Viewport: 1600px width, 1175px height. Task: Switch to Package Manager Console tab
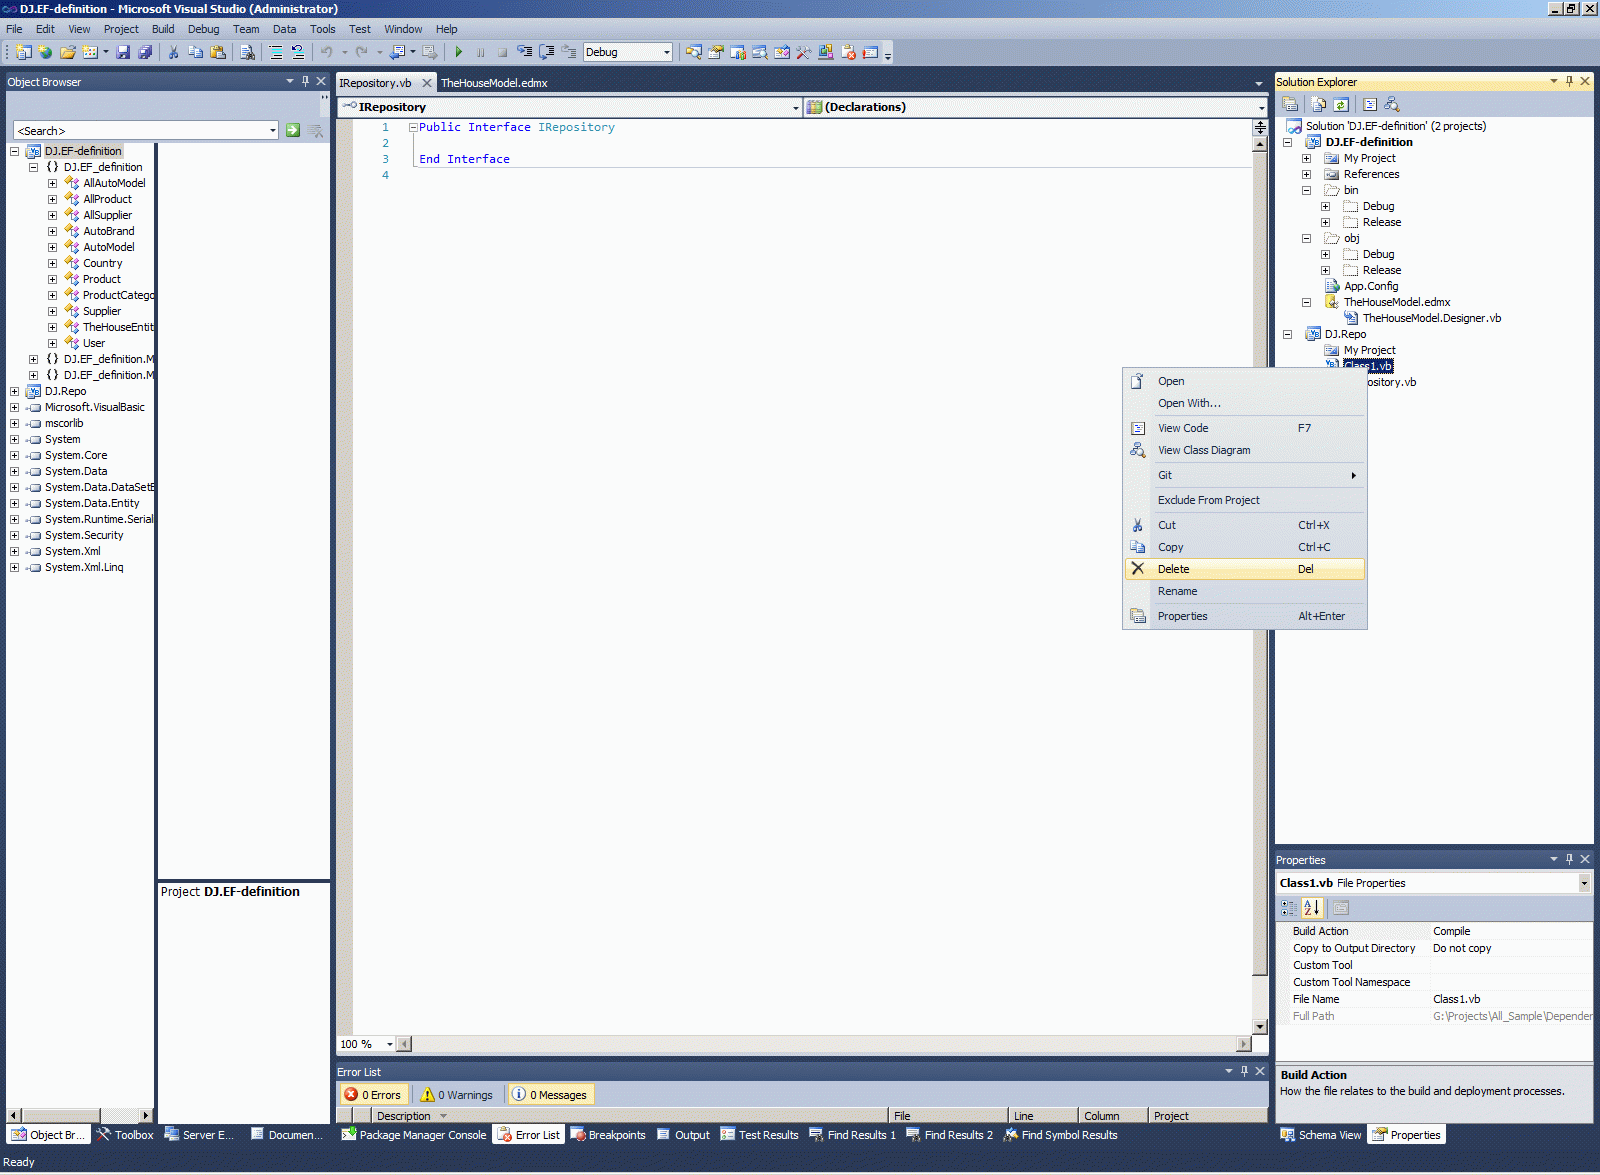(x=414, y=1135)
